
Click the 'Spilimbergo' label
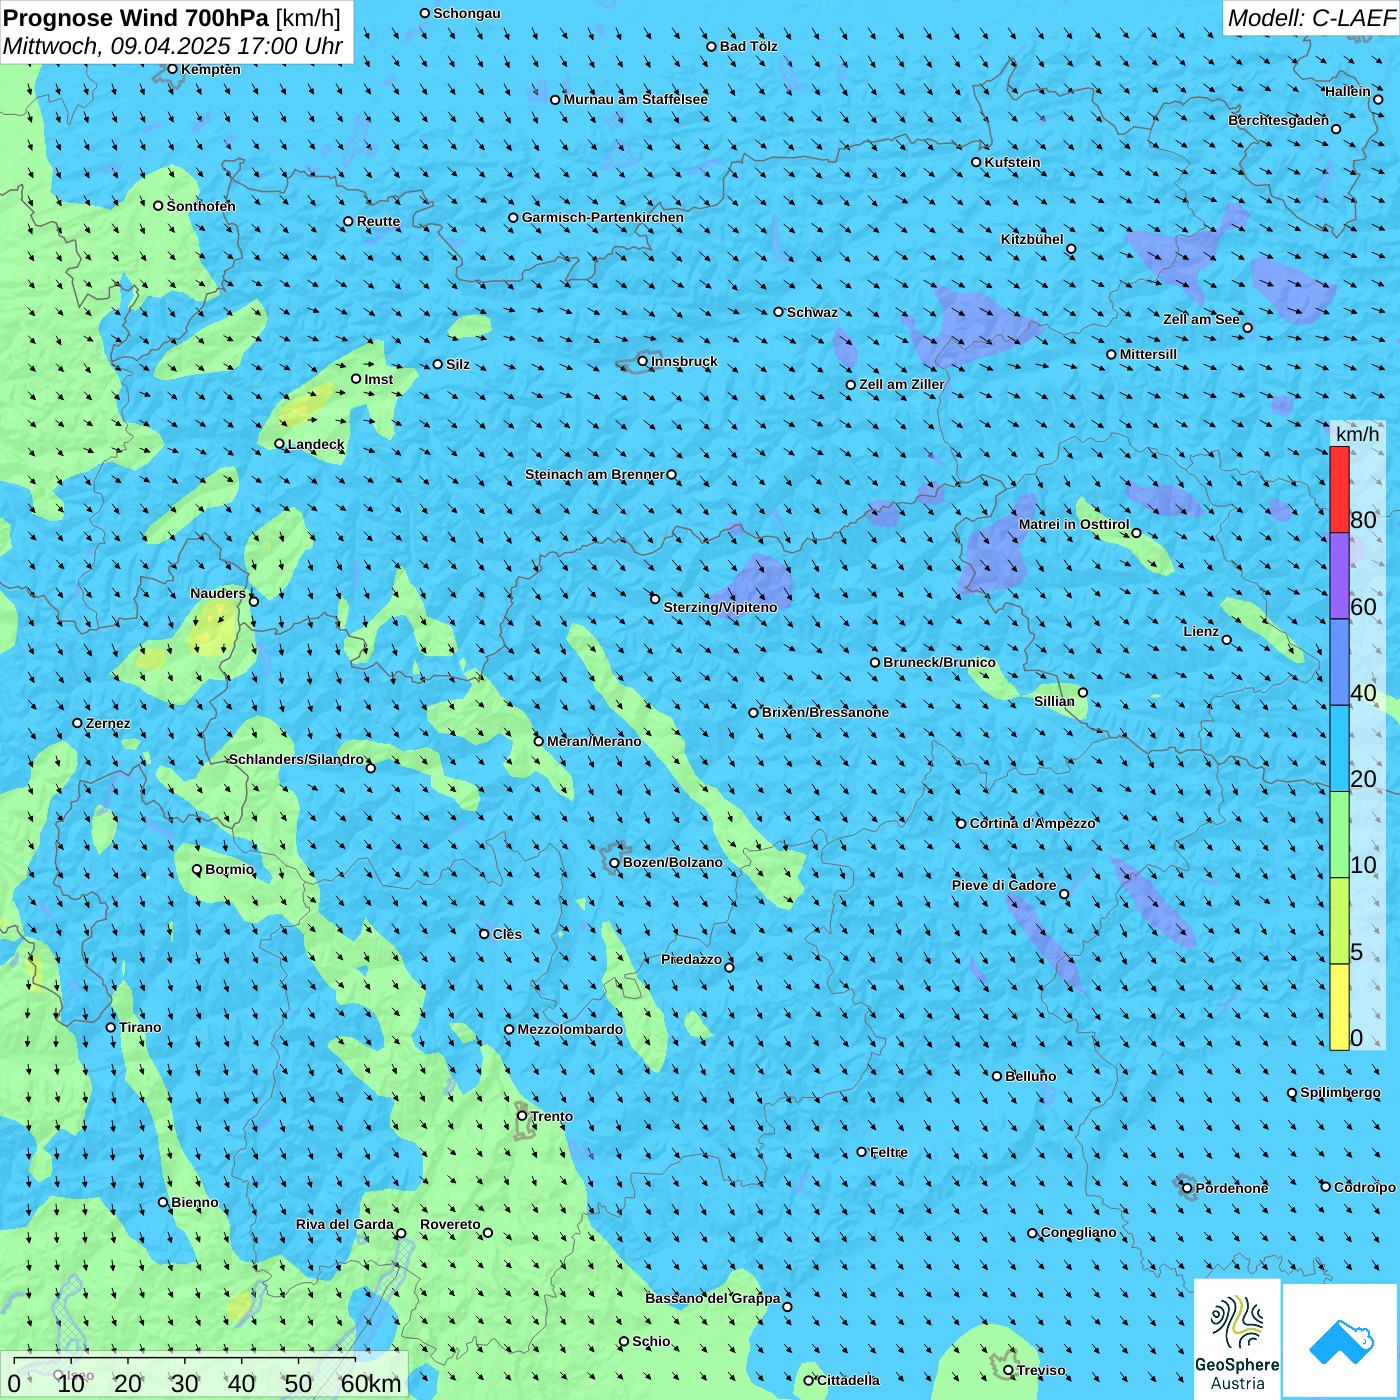click(1340, 1092)
